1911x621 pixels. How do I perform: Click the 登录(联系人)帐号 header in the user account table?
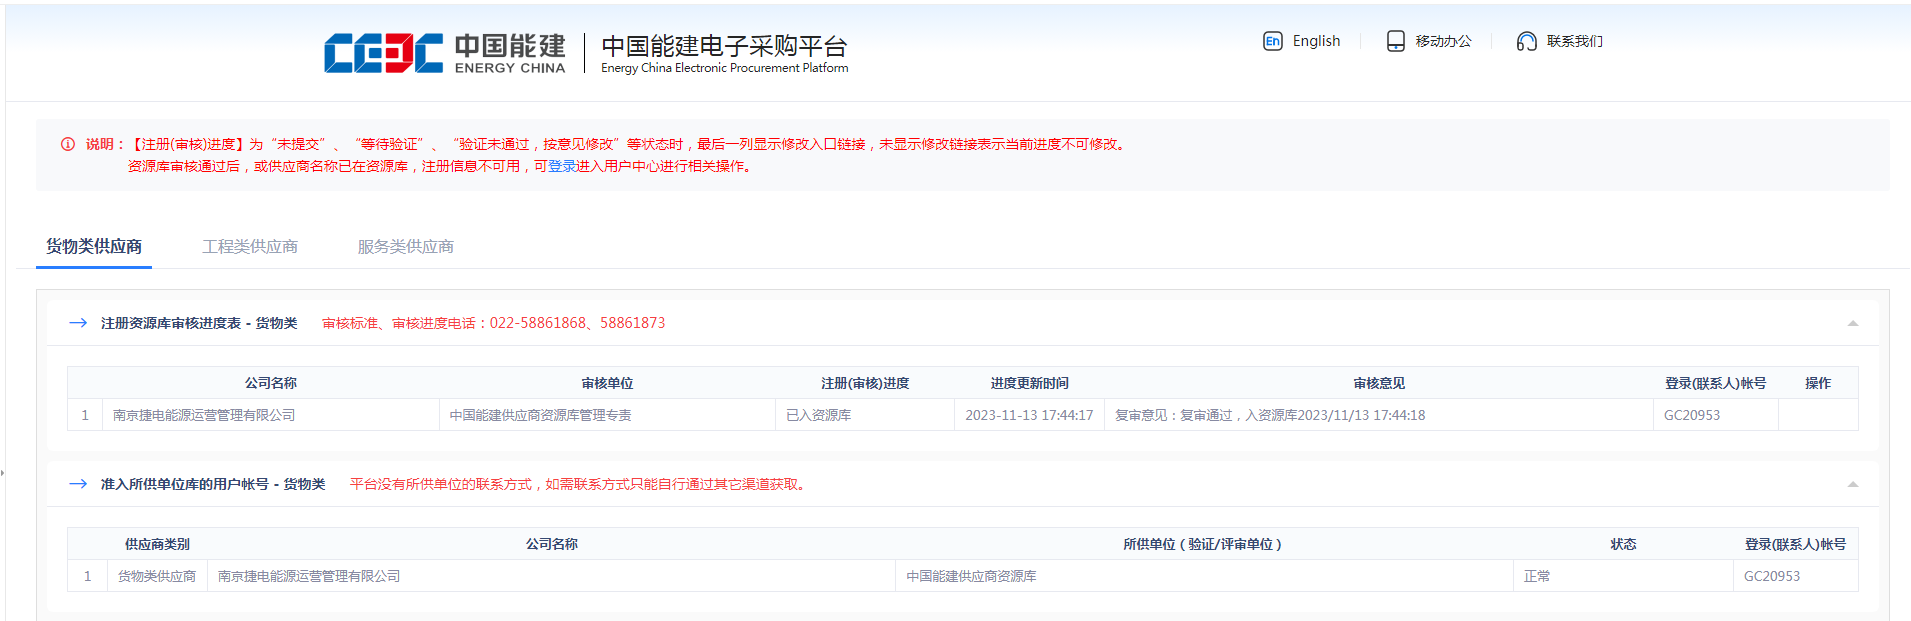coord(1795,544)
